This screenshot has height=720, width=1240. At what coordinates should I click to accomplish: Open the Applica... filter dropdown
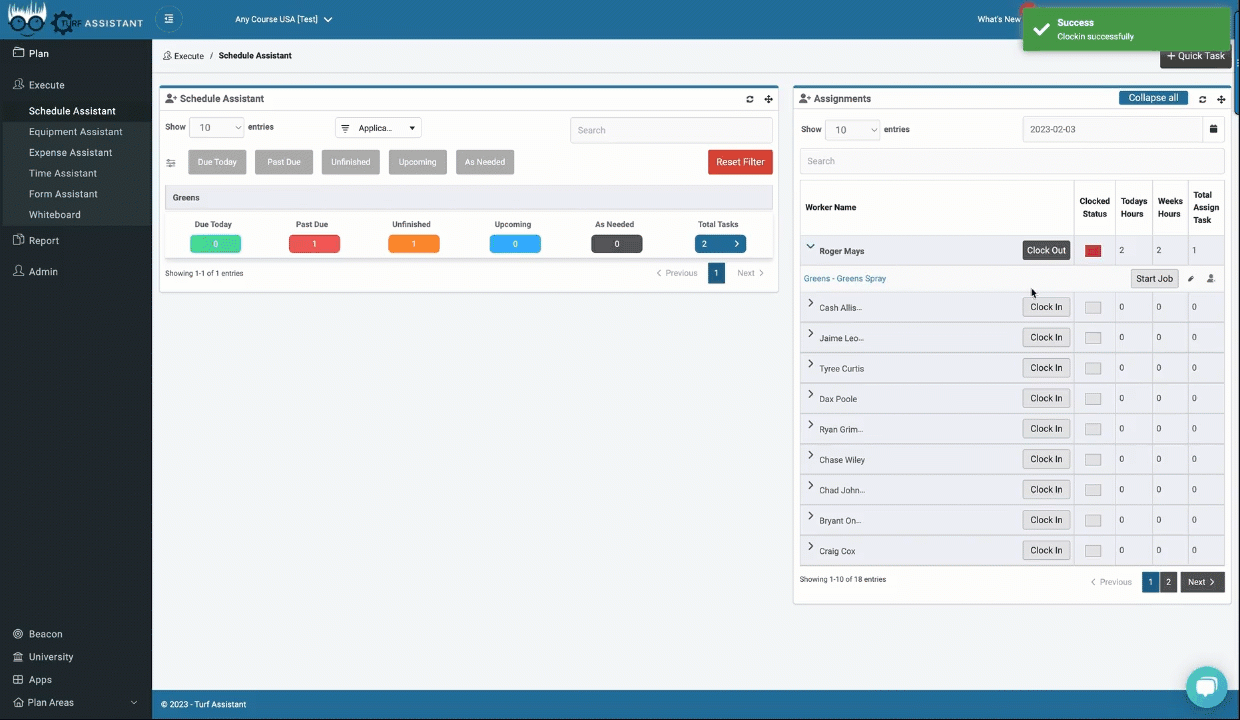(x=378, y=128)
